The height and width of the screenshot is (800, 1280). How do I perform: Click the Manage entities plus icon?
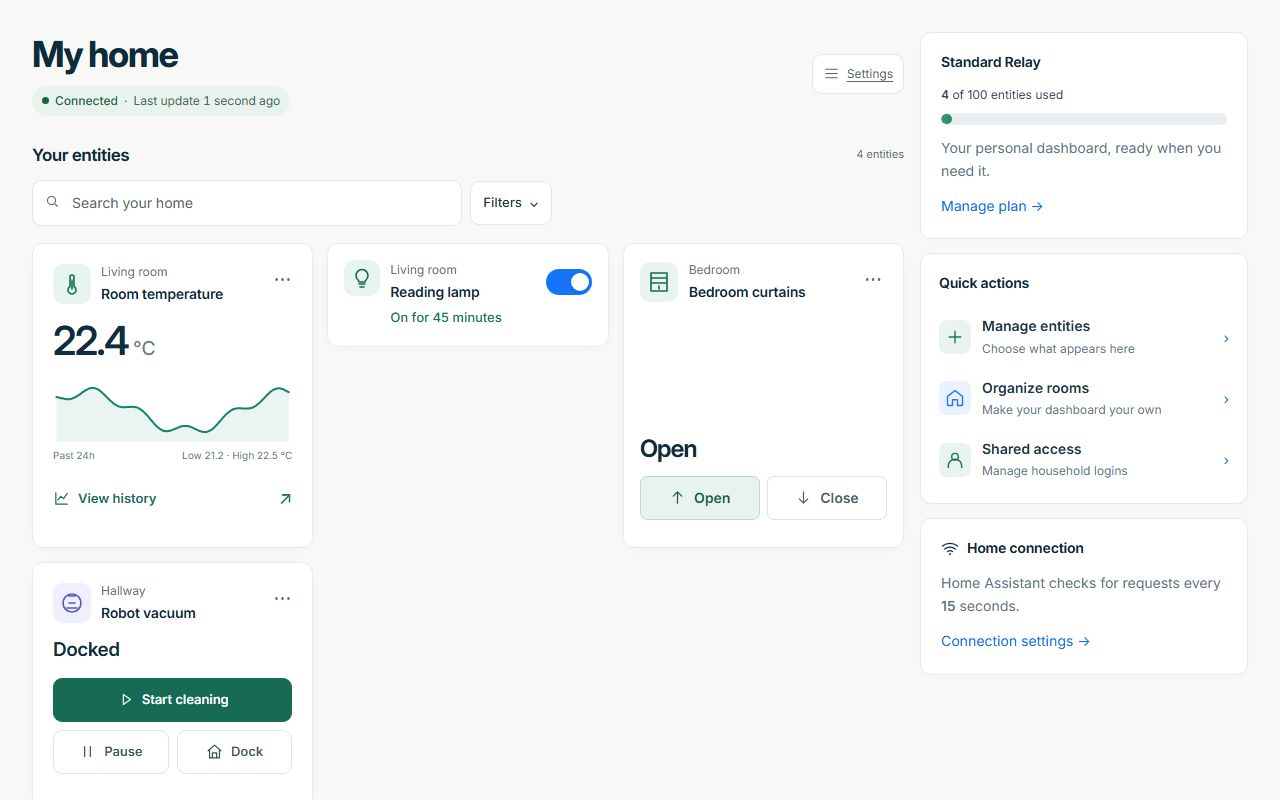(x=955, y=337)
